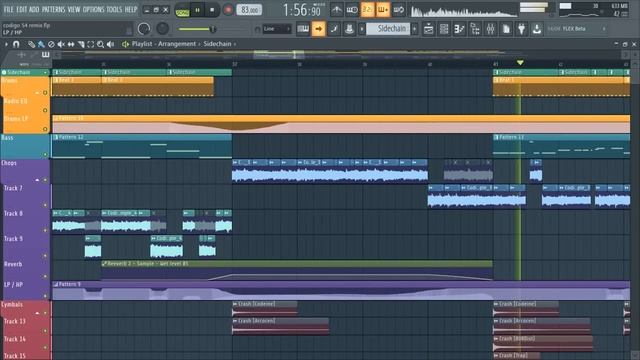This screenshot has height=360, width=640.
Task: Toggle the 3-2-1 countdown before recording
Action: click(x=367, y=9)
